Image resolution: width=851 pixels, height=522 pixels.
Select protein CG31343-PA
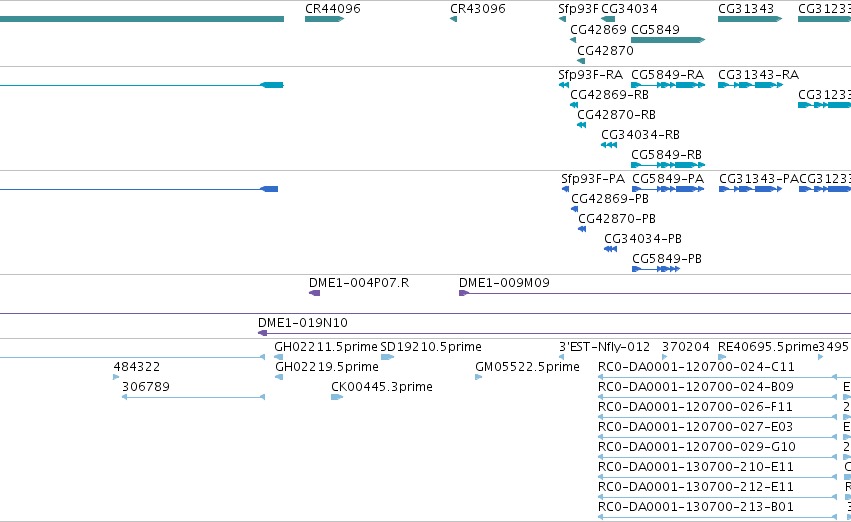tap(751, 189)
